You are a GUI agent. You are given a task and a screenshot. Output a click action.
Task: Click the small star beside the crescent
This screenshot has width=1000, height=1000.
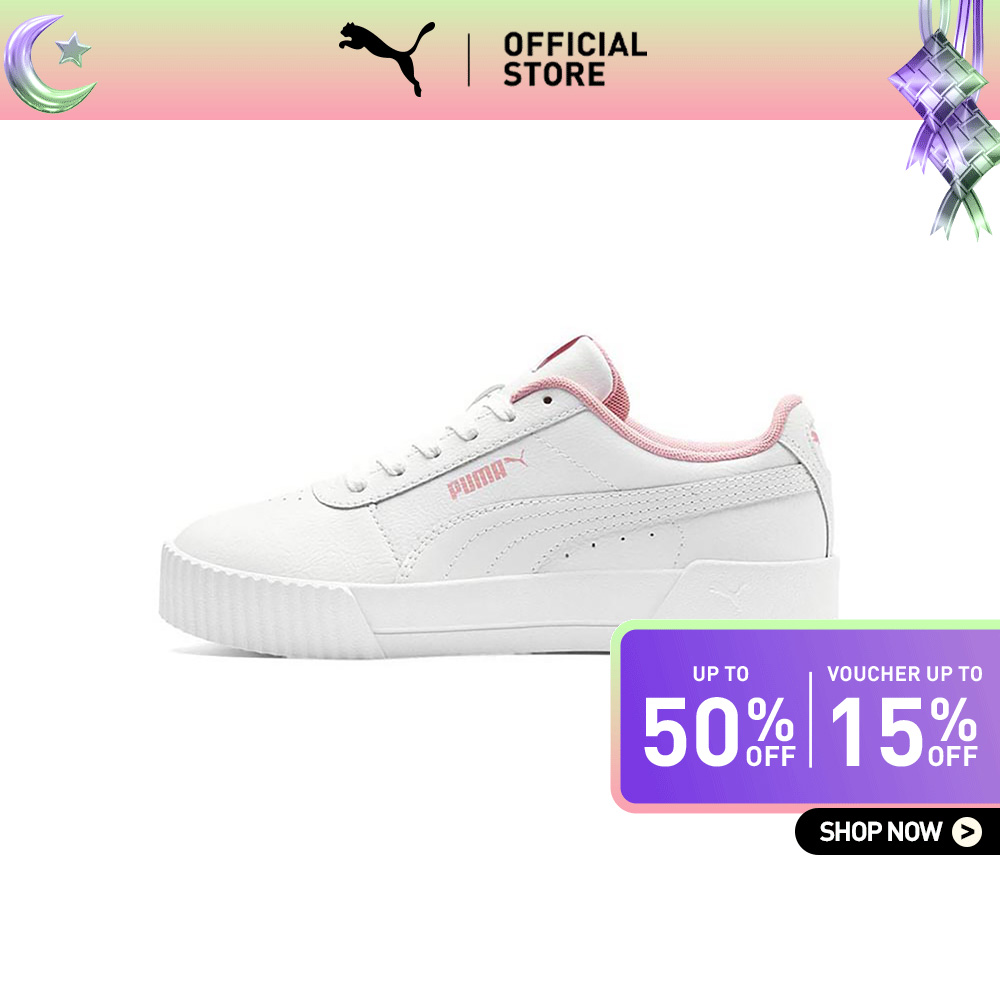click(73, 50)
